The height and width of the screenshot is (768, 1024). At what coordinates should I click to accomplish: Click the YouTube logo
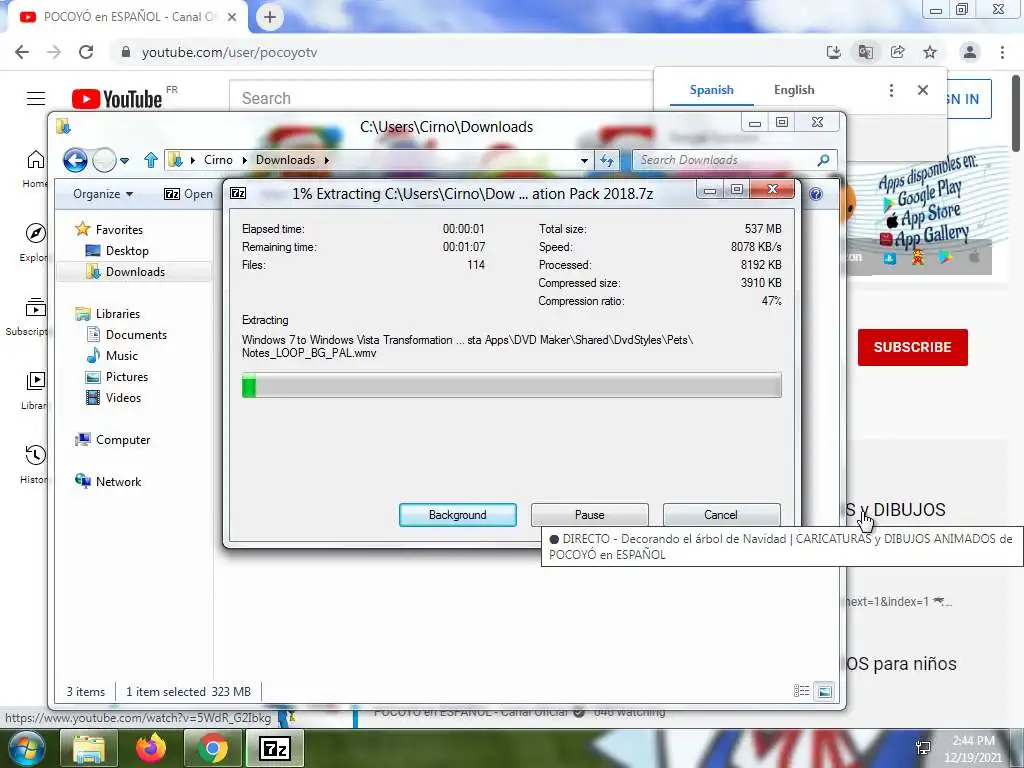coord(118,99)
